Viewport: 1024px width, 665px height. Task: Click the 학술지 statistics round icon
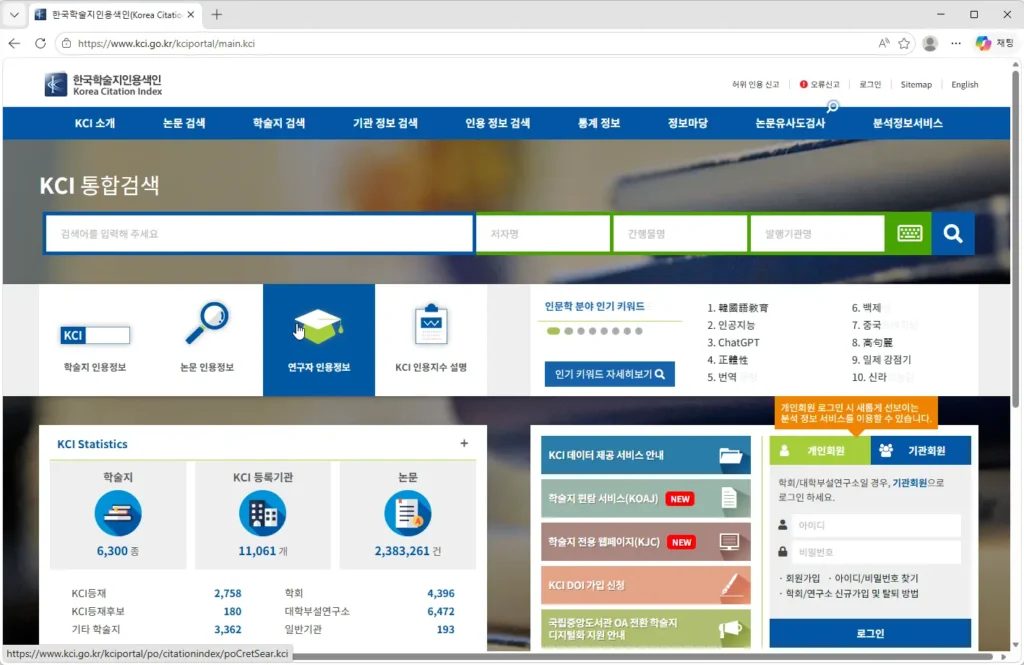pyautogui.click(x=118, y=513)
